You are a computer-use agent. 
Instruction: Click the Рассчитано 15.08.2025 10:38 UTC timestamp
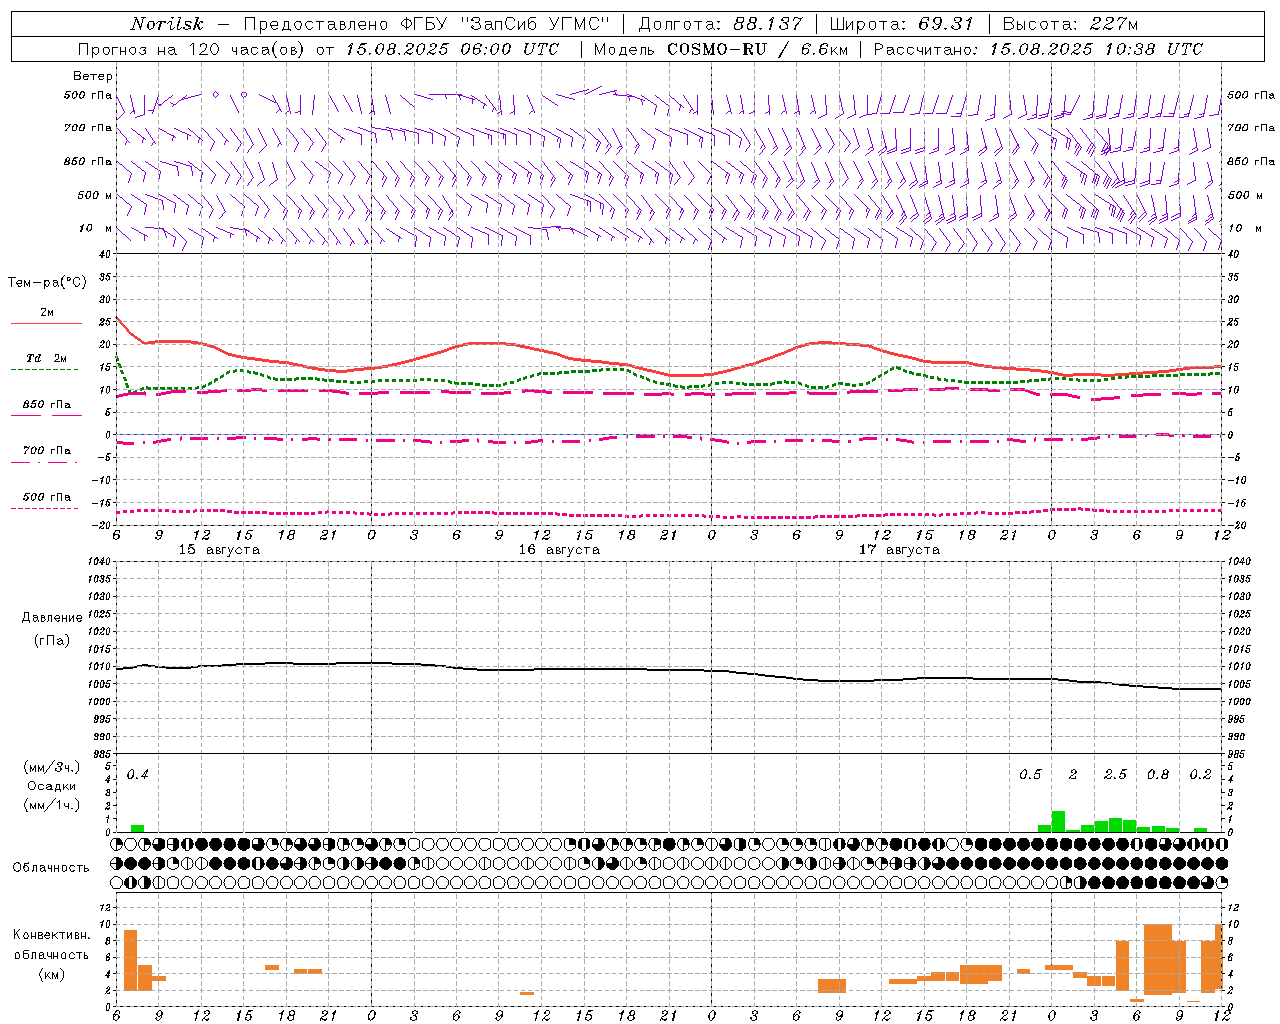click(1038, 49)
